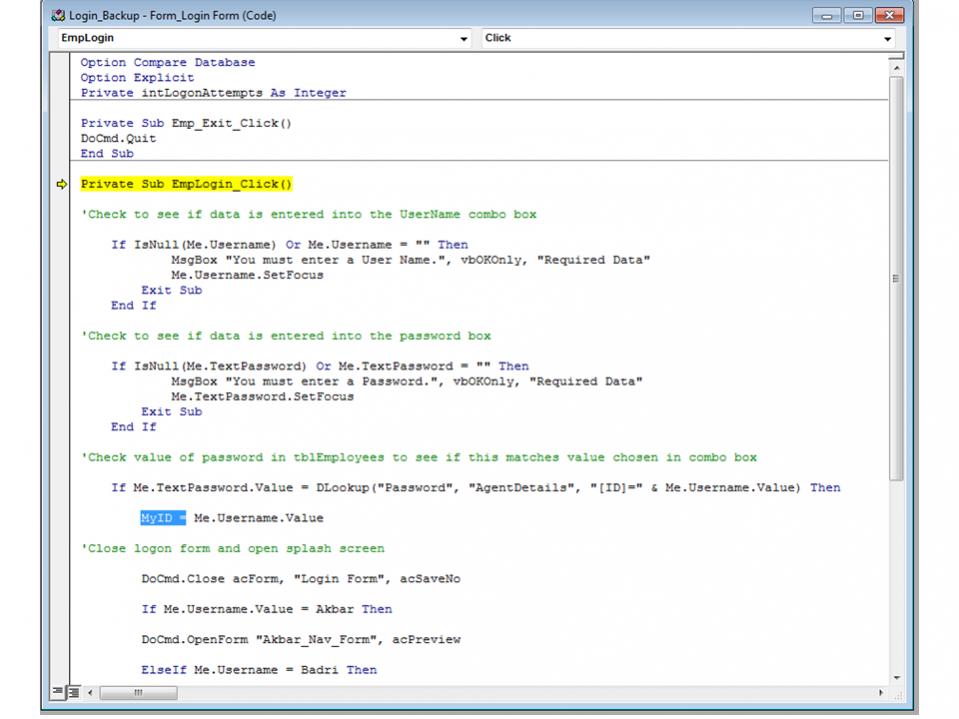Click the vertical scrollbar thumb
The image size is (959, 719).
897,278
